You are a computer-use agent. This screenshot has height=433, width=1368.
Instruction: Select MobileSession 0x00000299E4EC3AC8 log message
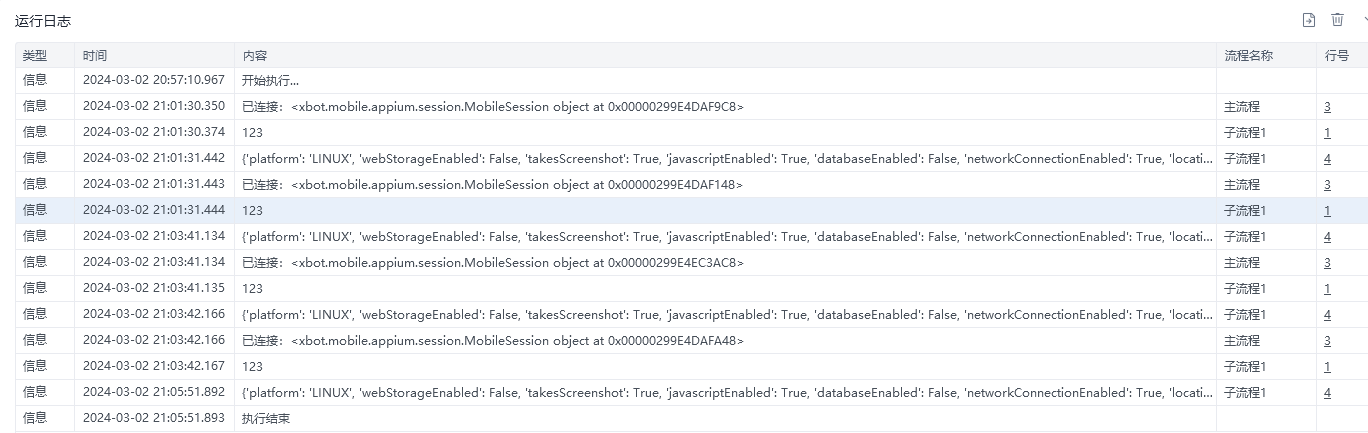click(x=493, y=263)
